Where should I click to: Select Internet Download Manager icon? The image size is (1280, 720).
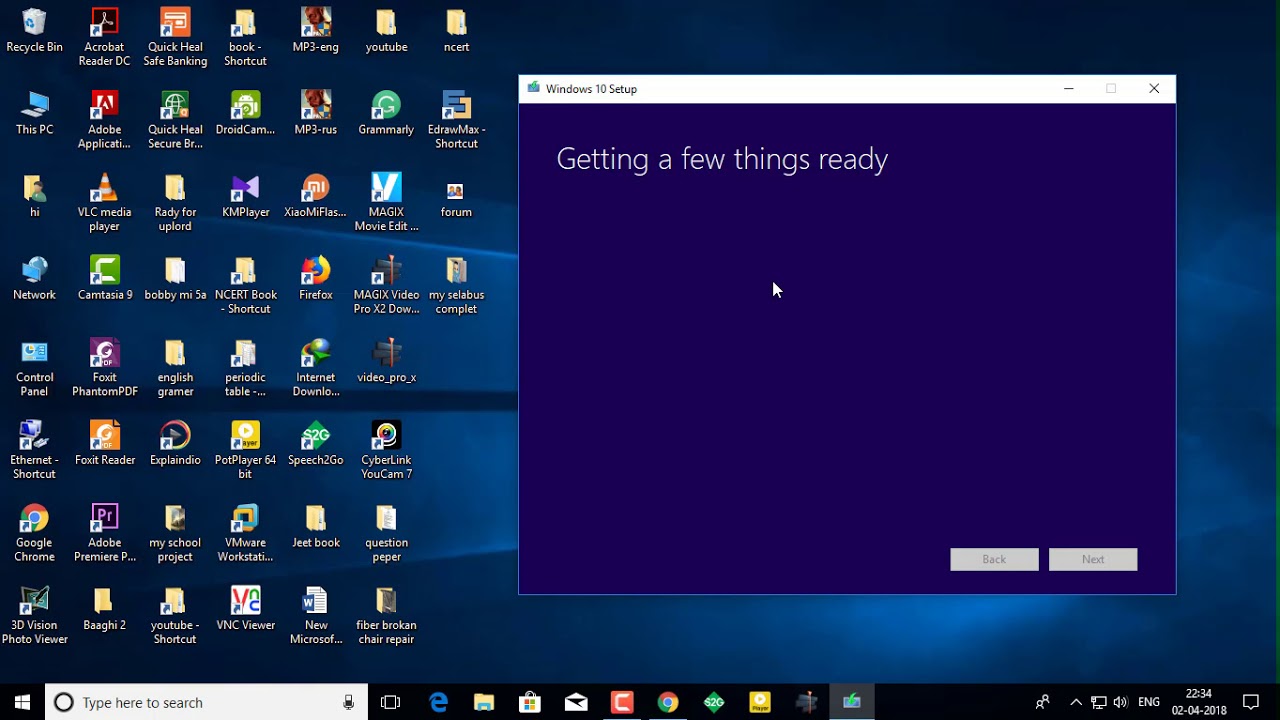(315, 368)
